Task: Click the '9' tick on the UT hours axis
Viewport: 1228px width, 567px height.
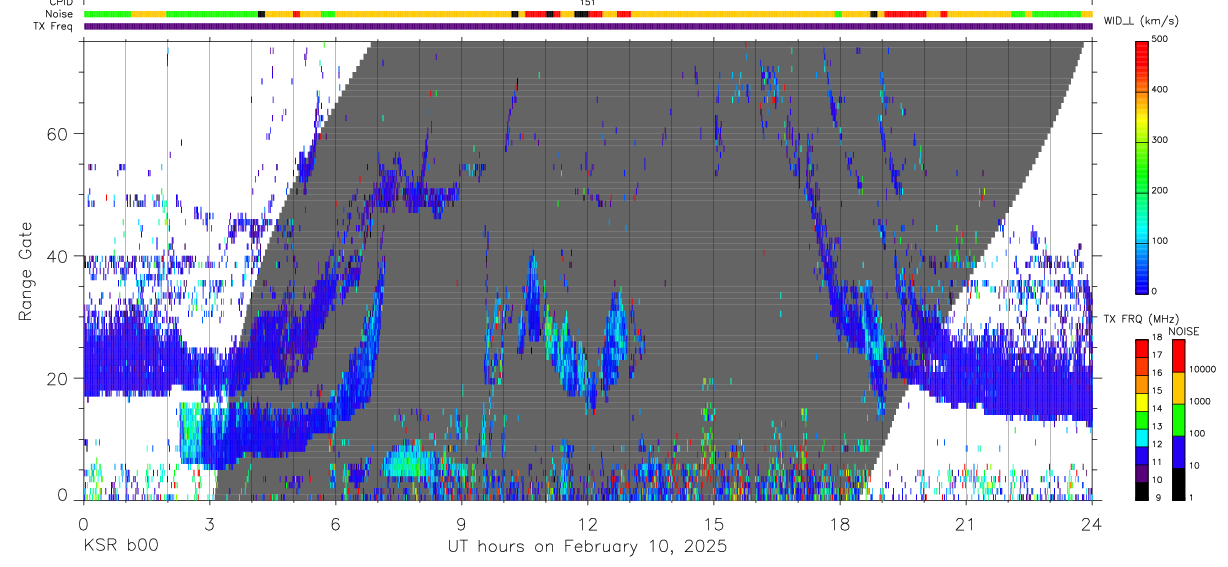Action: 461,524
